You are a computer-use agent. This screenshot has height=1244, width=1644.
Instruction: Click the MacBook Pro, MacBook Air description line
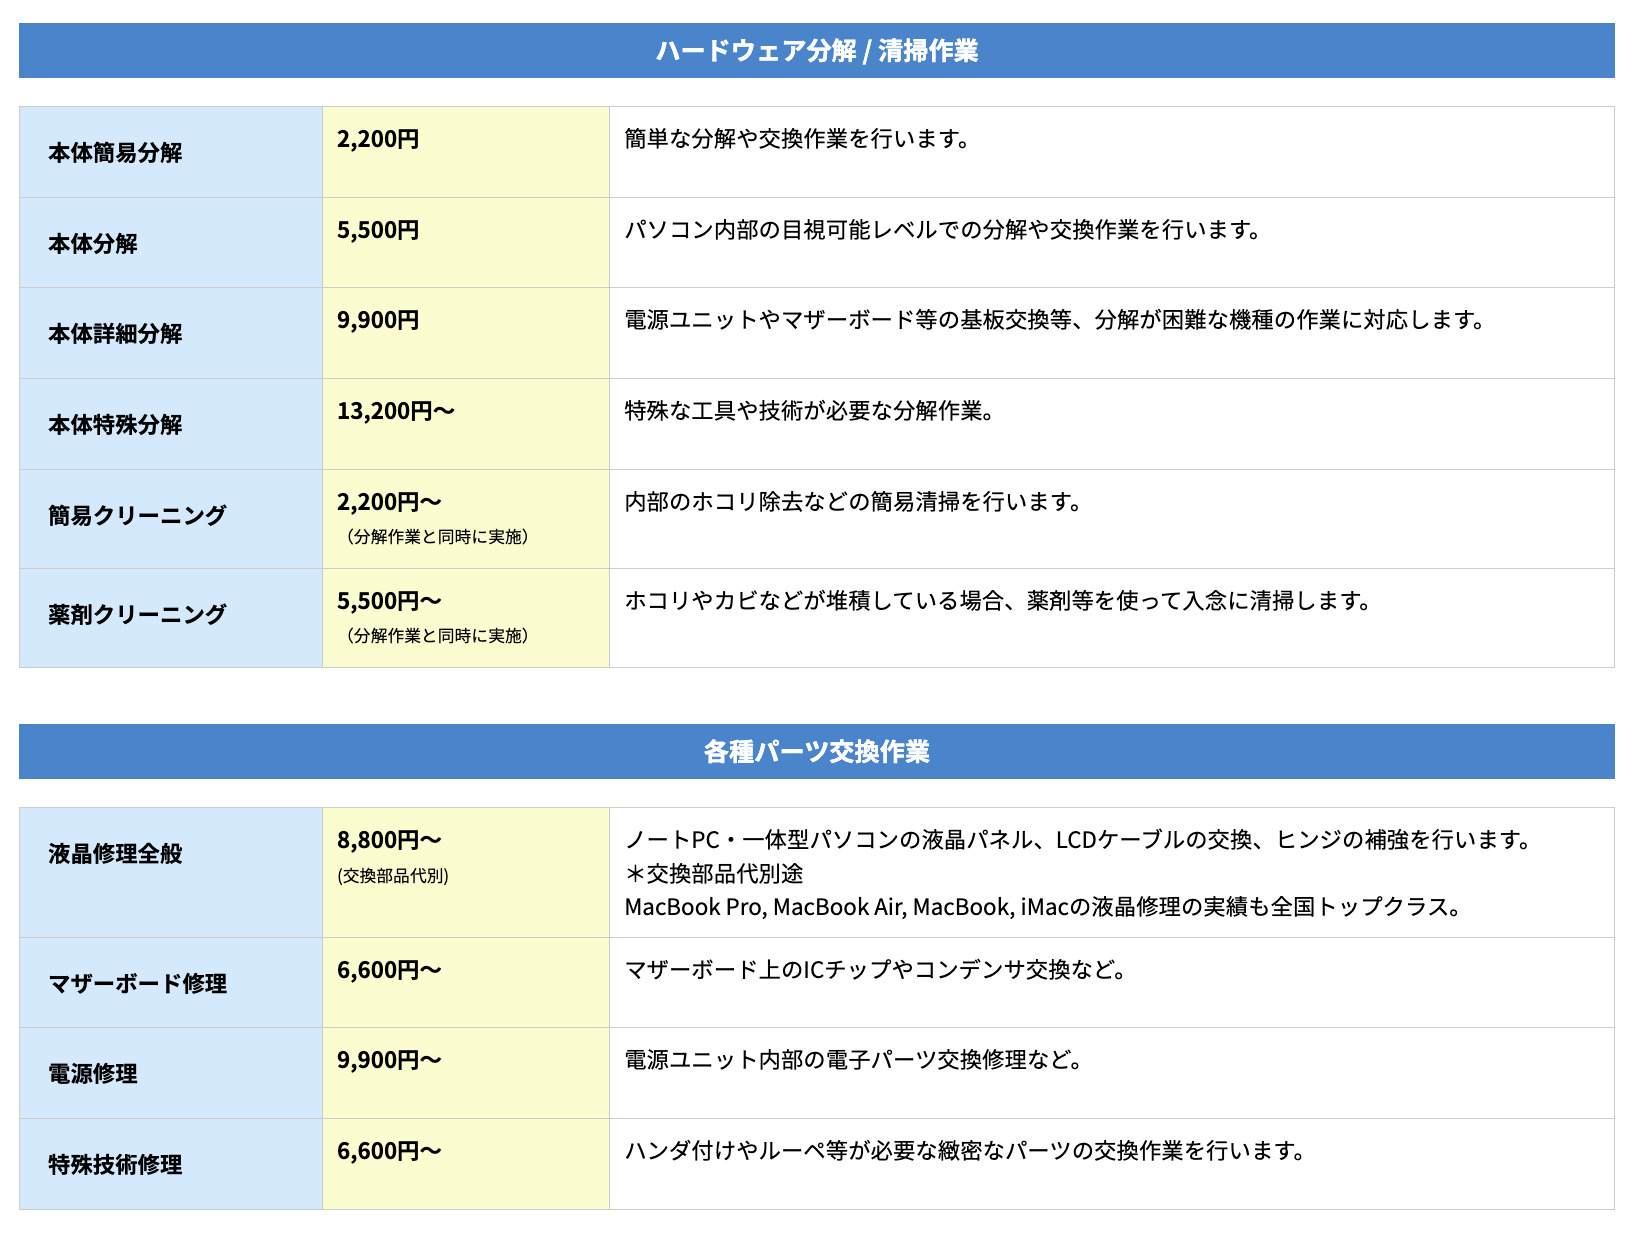click(x=1042, y=907)
